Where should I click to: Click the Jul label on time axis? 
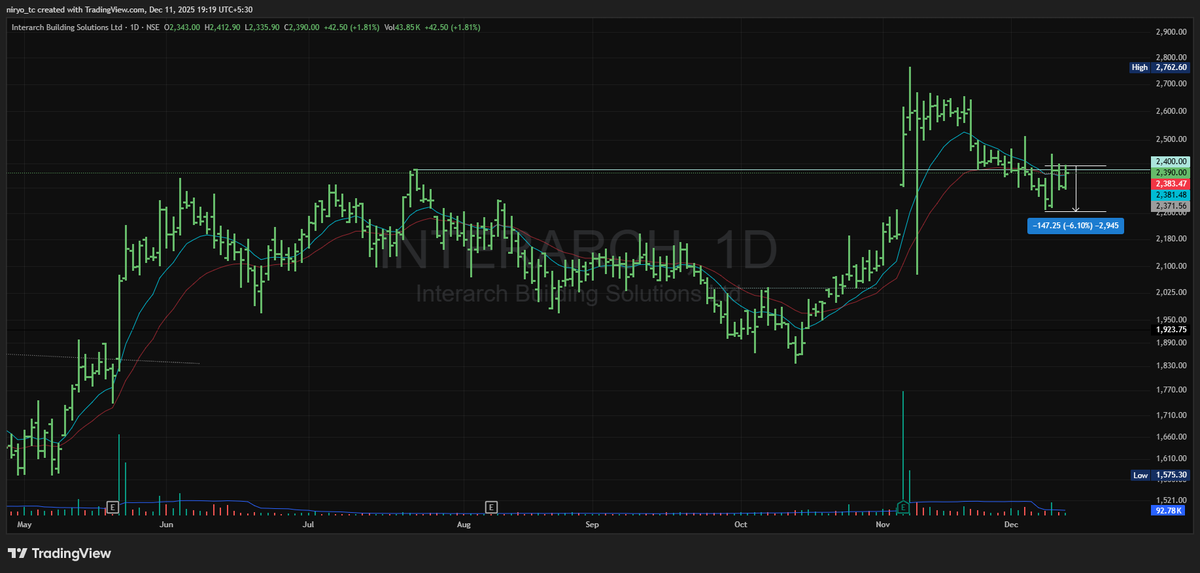point(309,523)
